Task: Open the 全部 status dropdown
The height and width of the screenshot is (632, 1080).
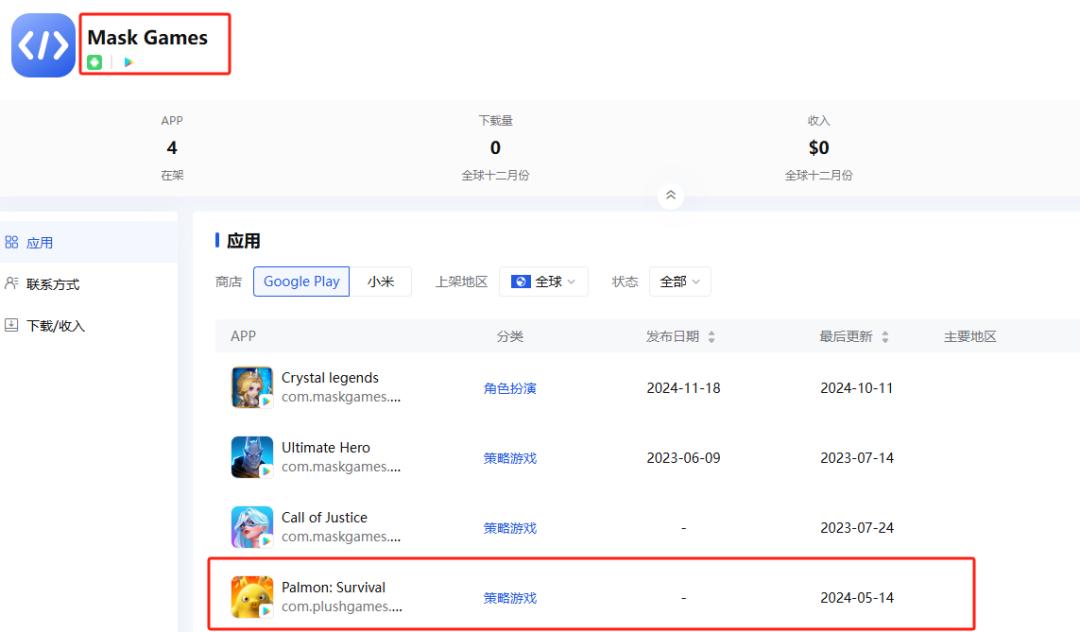Action: [680, 282]
